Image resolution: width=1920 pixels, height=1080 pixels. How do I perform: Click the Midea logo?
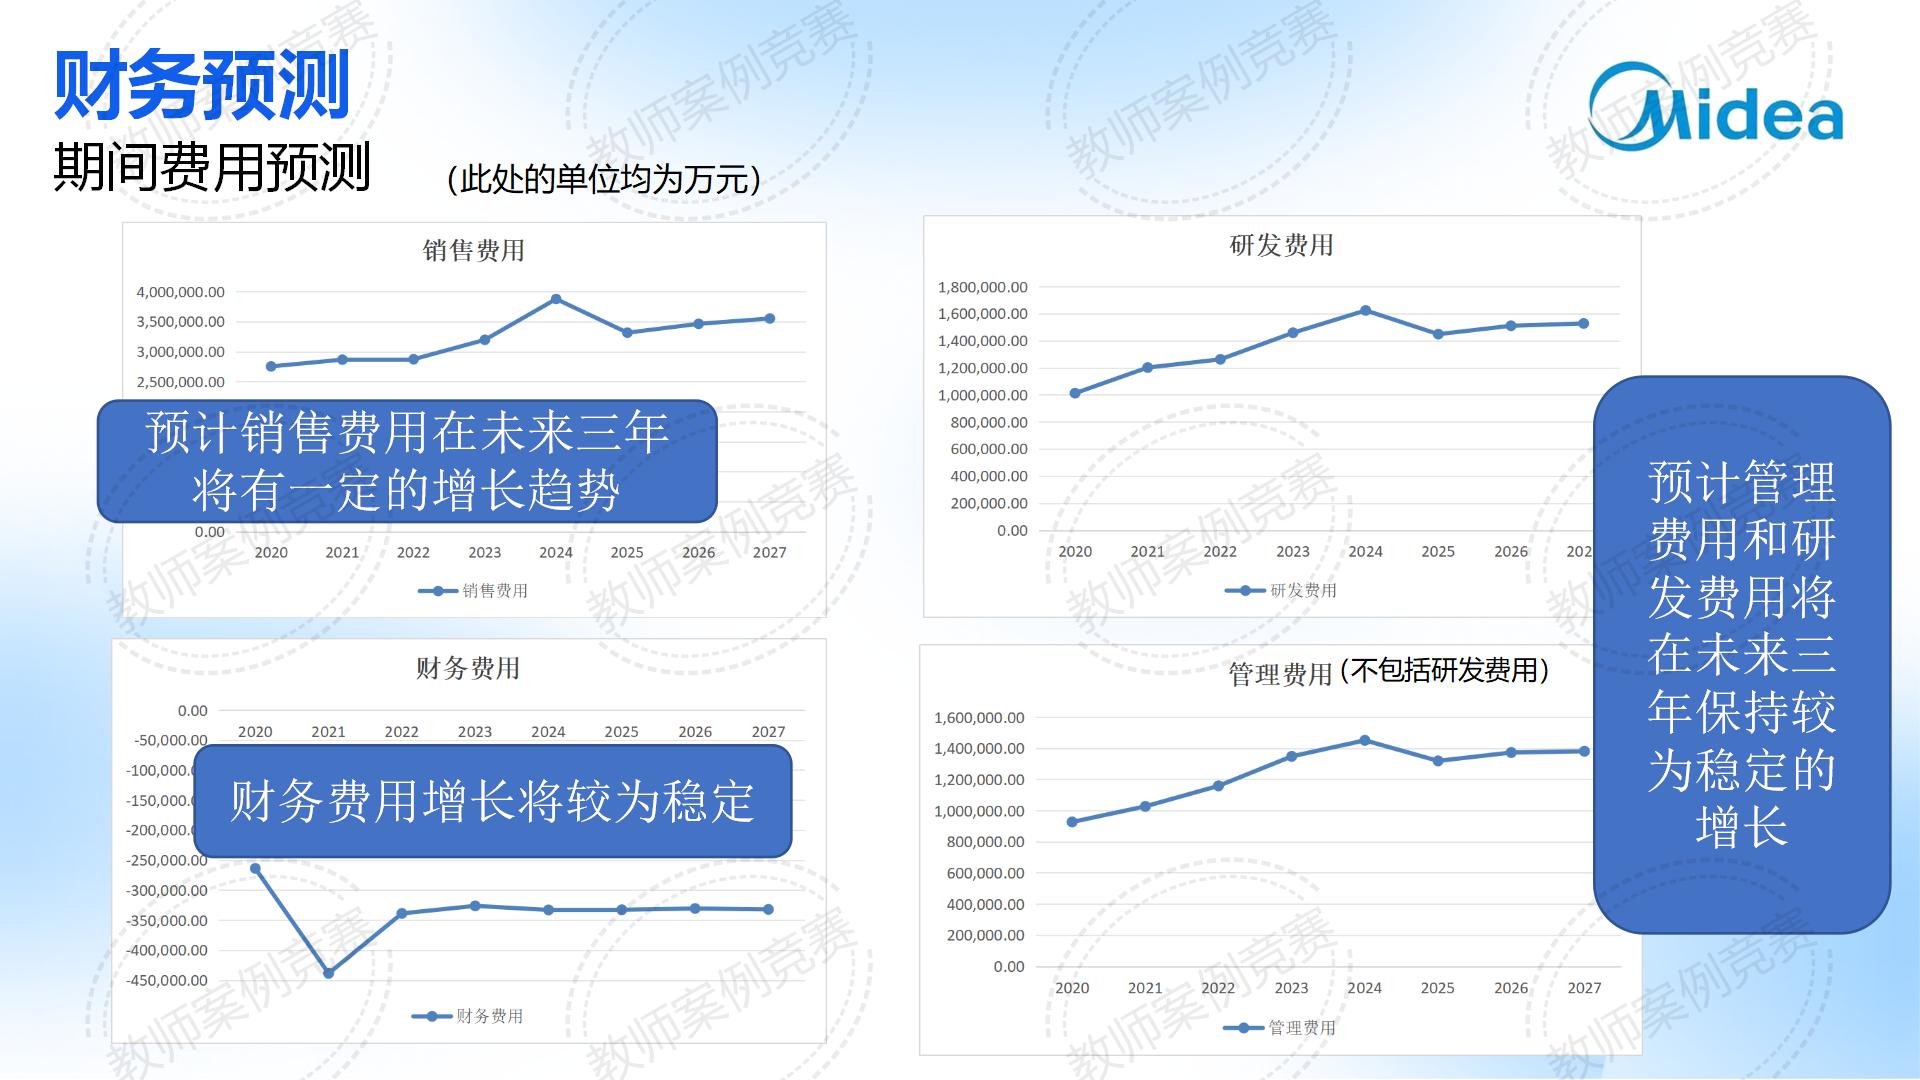(x=1716, y=108)
